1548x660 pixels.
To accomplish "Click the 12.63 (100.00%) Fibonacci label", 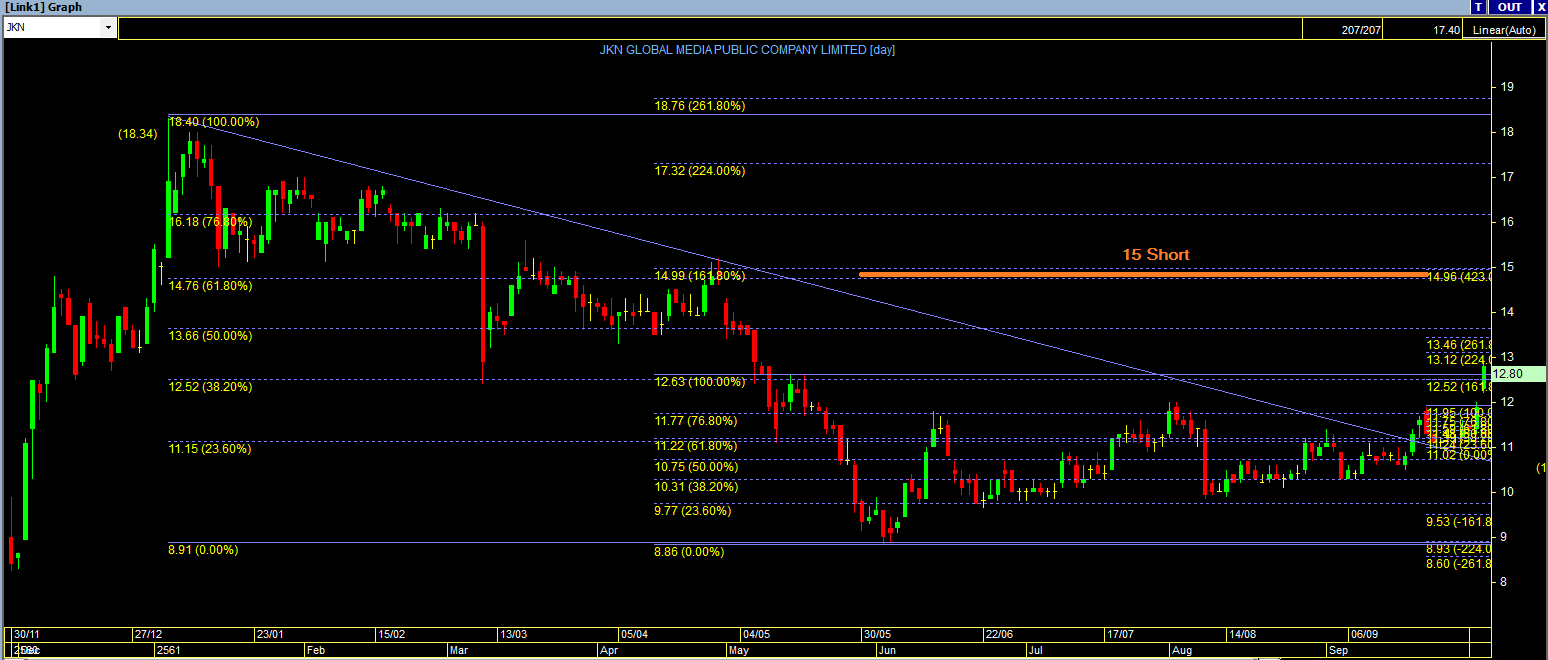I will (x=700, y=381).
